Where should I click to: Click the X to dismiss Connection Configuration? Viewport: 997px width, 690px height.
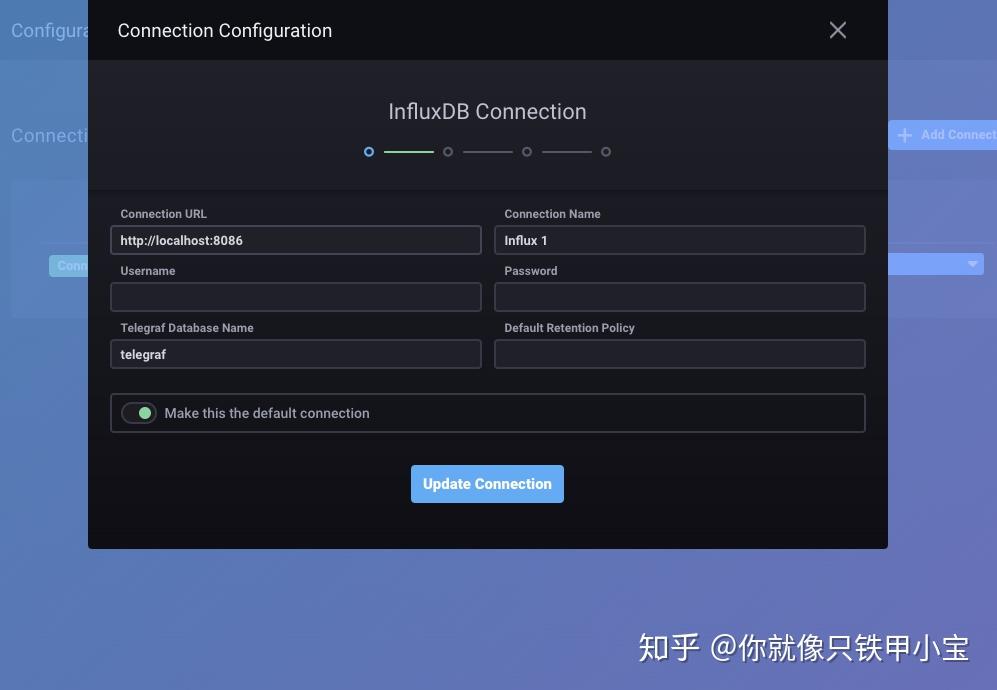coord(837,30)
